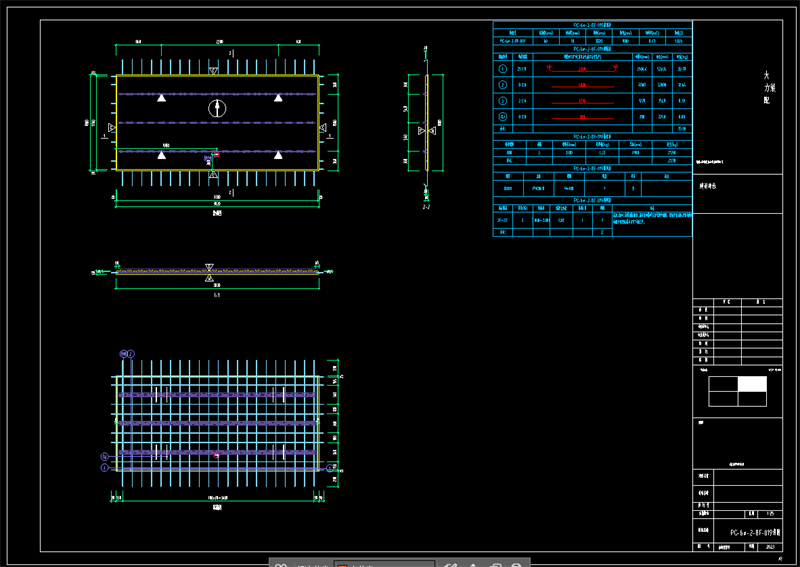This screenshot has height=567, width=800.
Task: Select circled rebar mark 2 in the rebar table
Action: pos(503,85)
